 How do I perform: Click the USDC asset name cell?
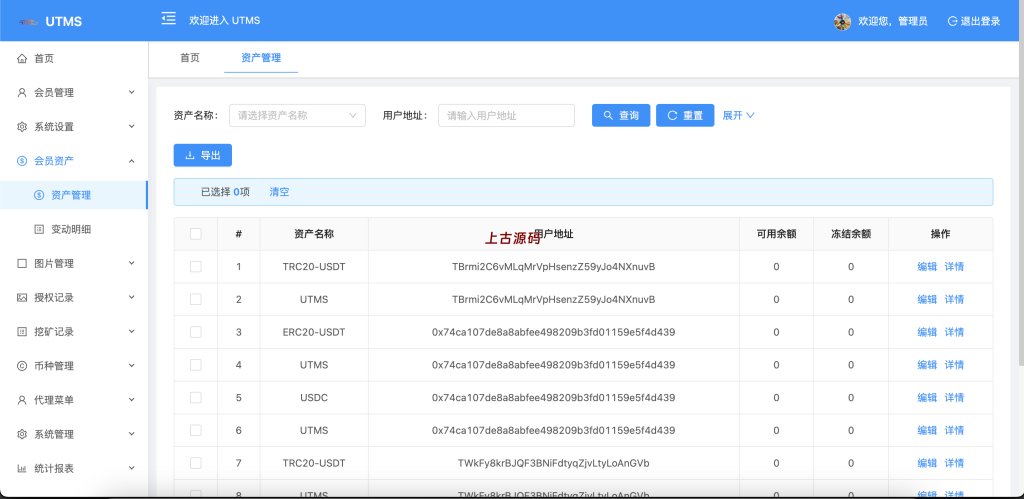(x=314, y=397)
